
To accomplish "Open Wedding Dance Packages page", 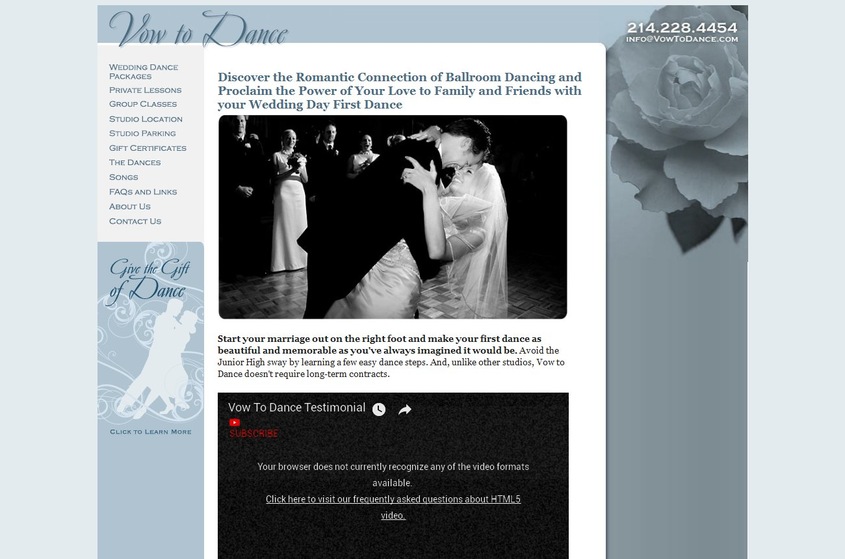I will pos(143,72).
